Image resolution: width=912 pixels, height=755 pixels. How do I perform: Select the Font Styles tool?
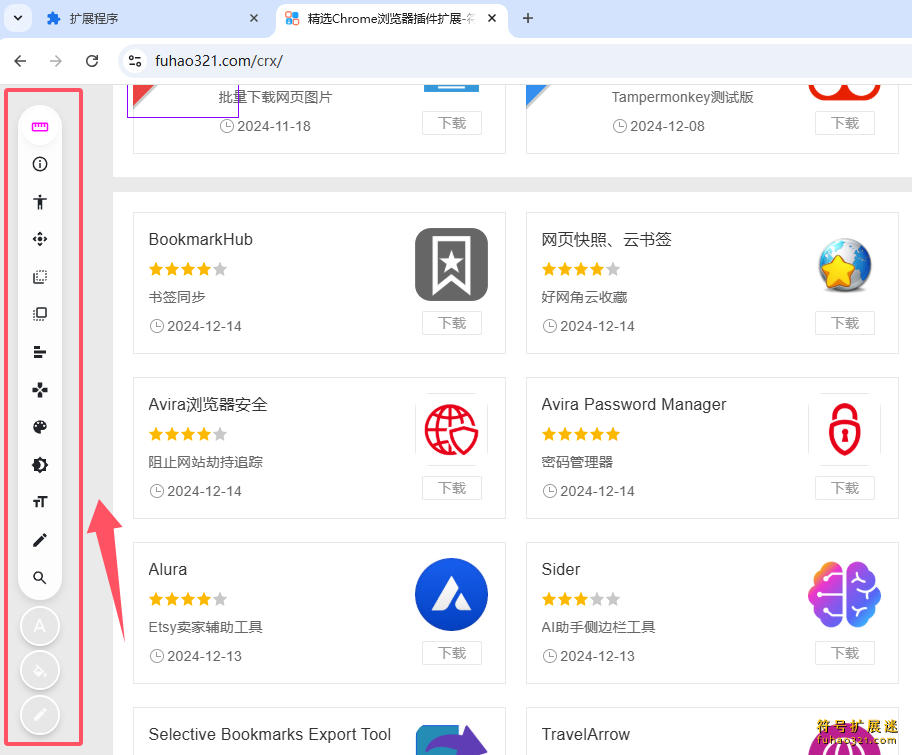click(40, 502)
